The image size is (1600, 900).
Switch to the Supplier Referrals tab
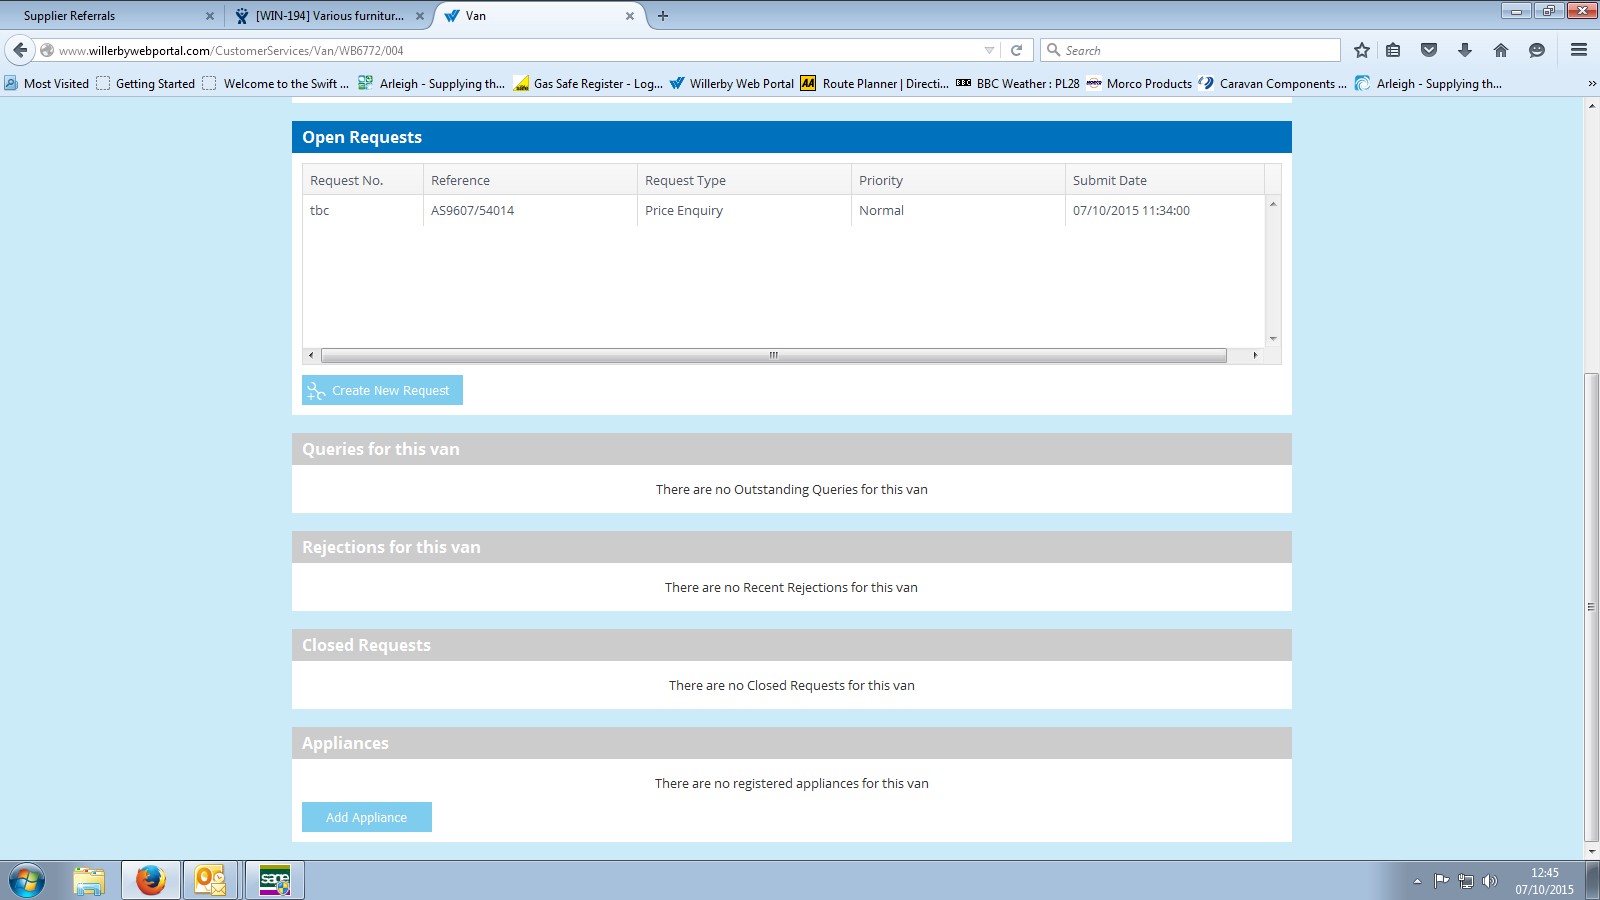pyautogui.click(x=110, y=16)
